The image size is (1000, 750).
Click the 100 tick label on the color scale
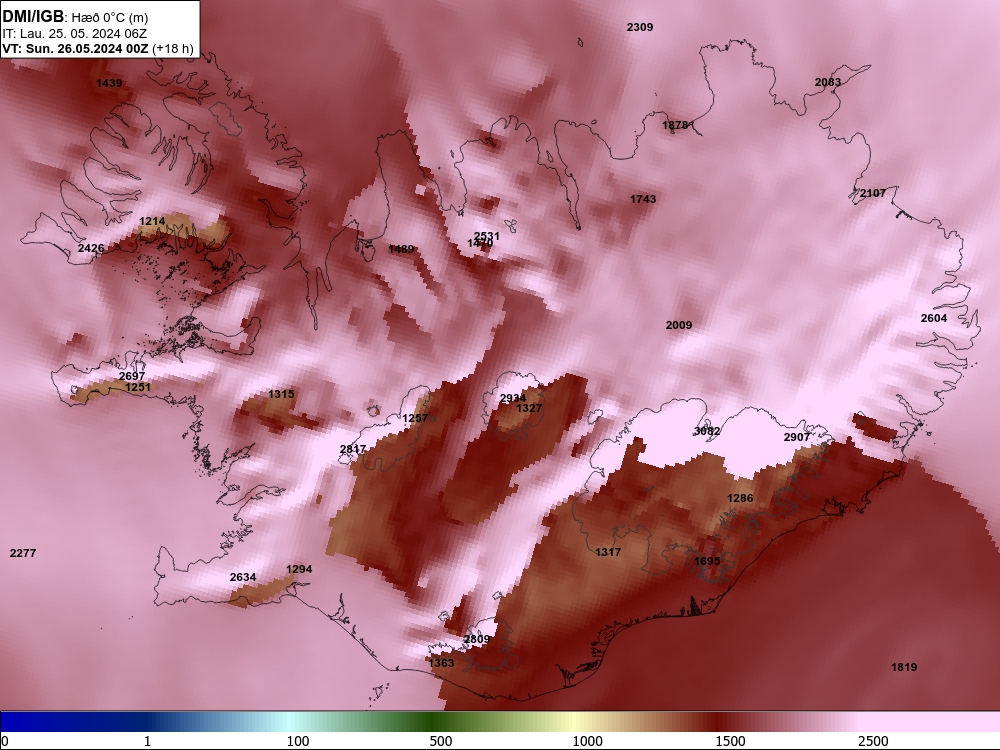tap(298, 741)
